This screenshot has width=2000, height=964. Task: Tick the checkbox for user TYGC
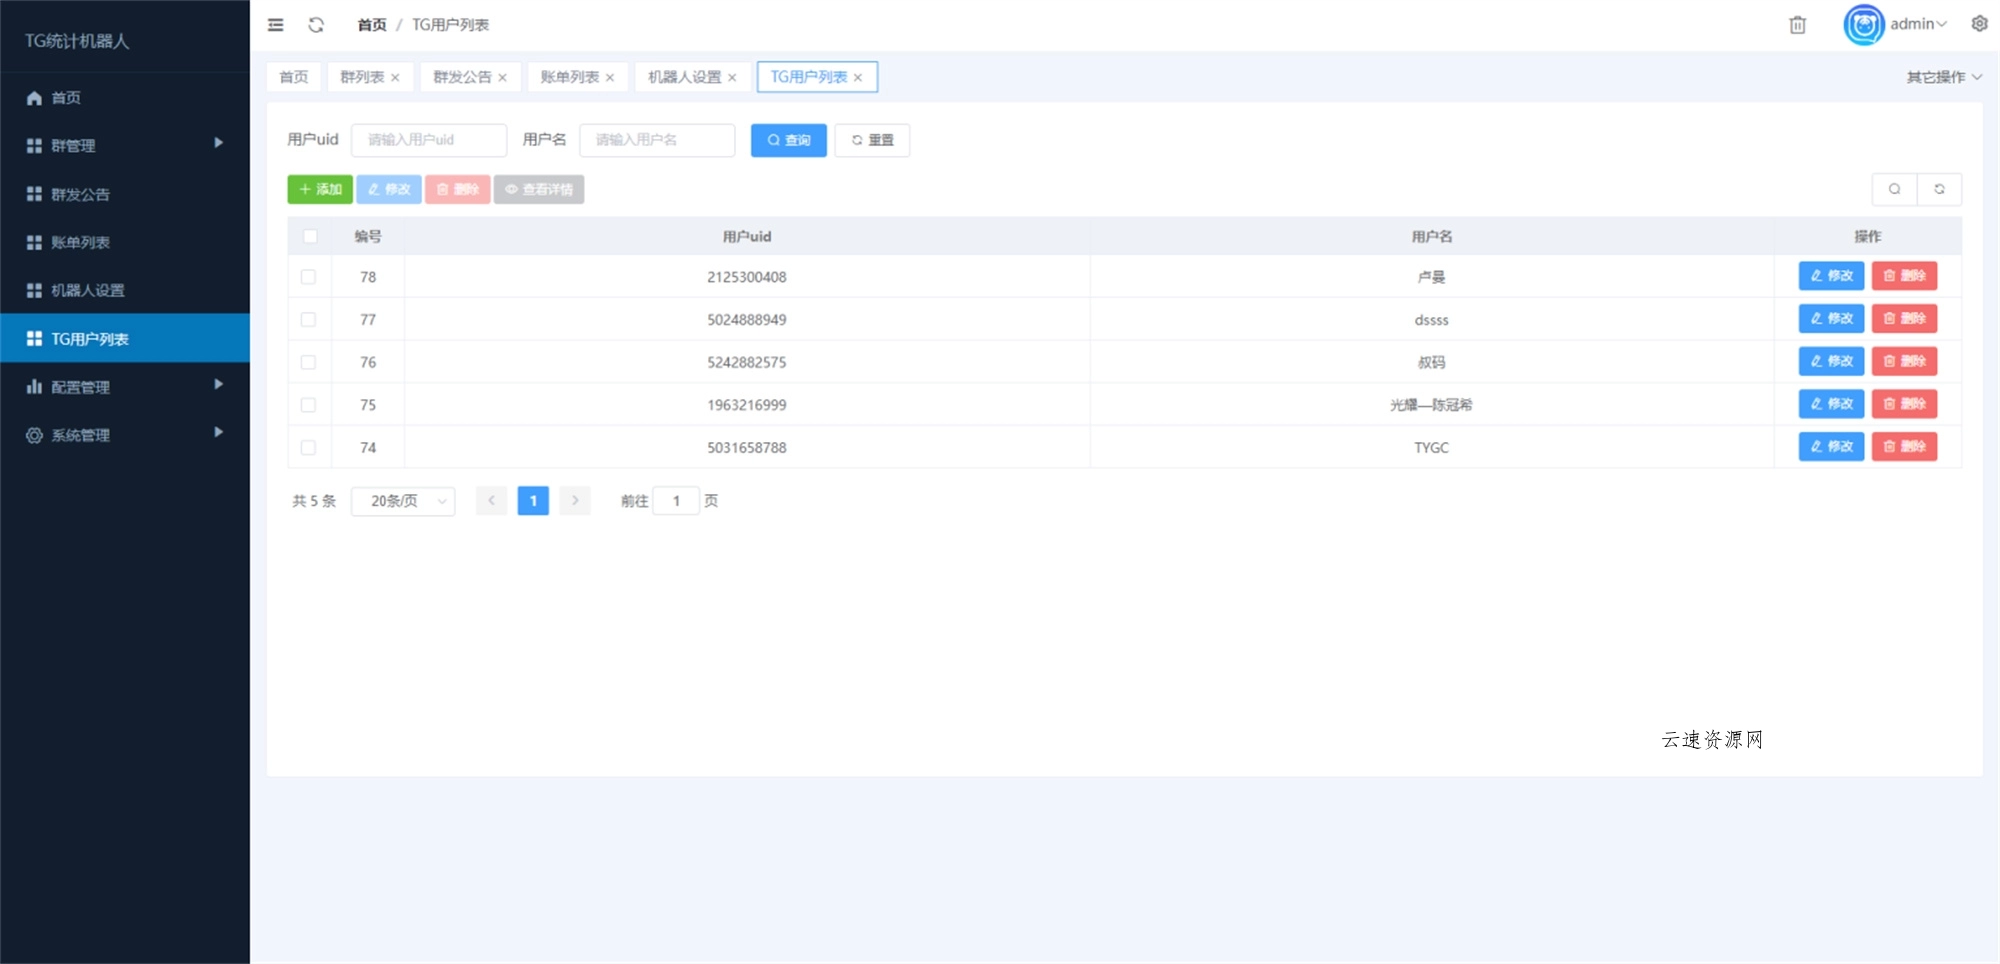[309, 447]
